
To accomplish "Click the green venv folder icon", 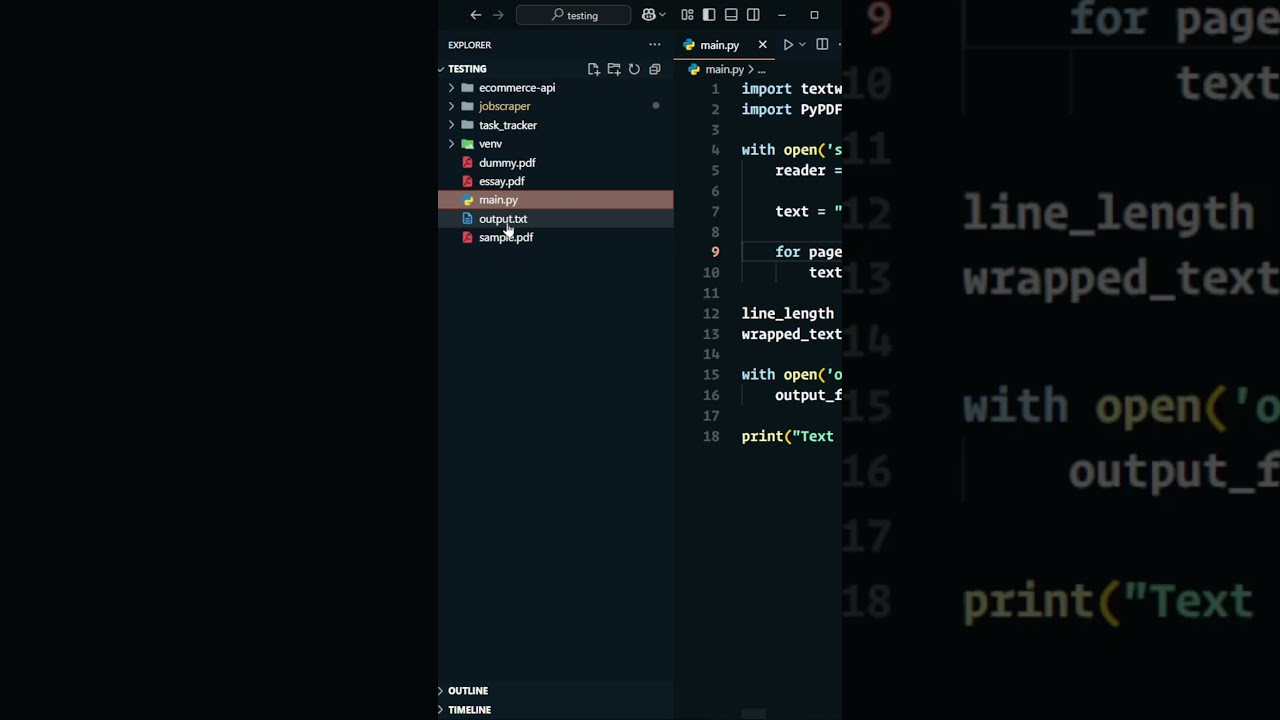I will (x=467, y=144).
